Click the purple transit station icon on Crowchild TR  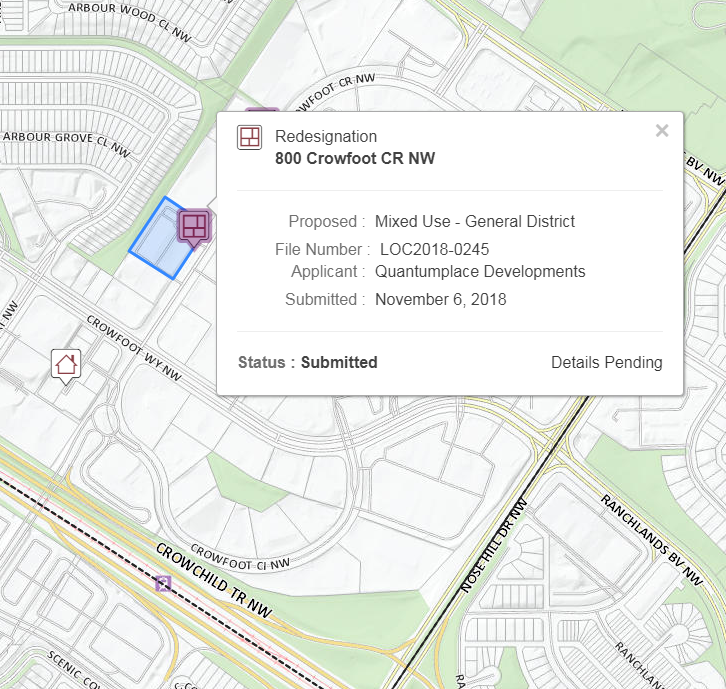[164, 583]
